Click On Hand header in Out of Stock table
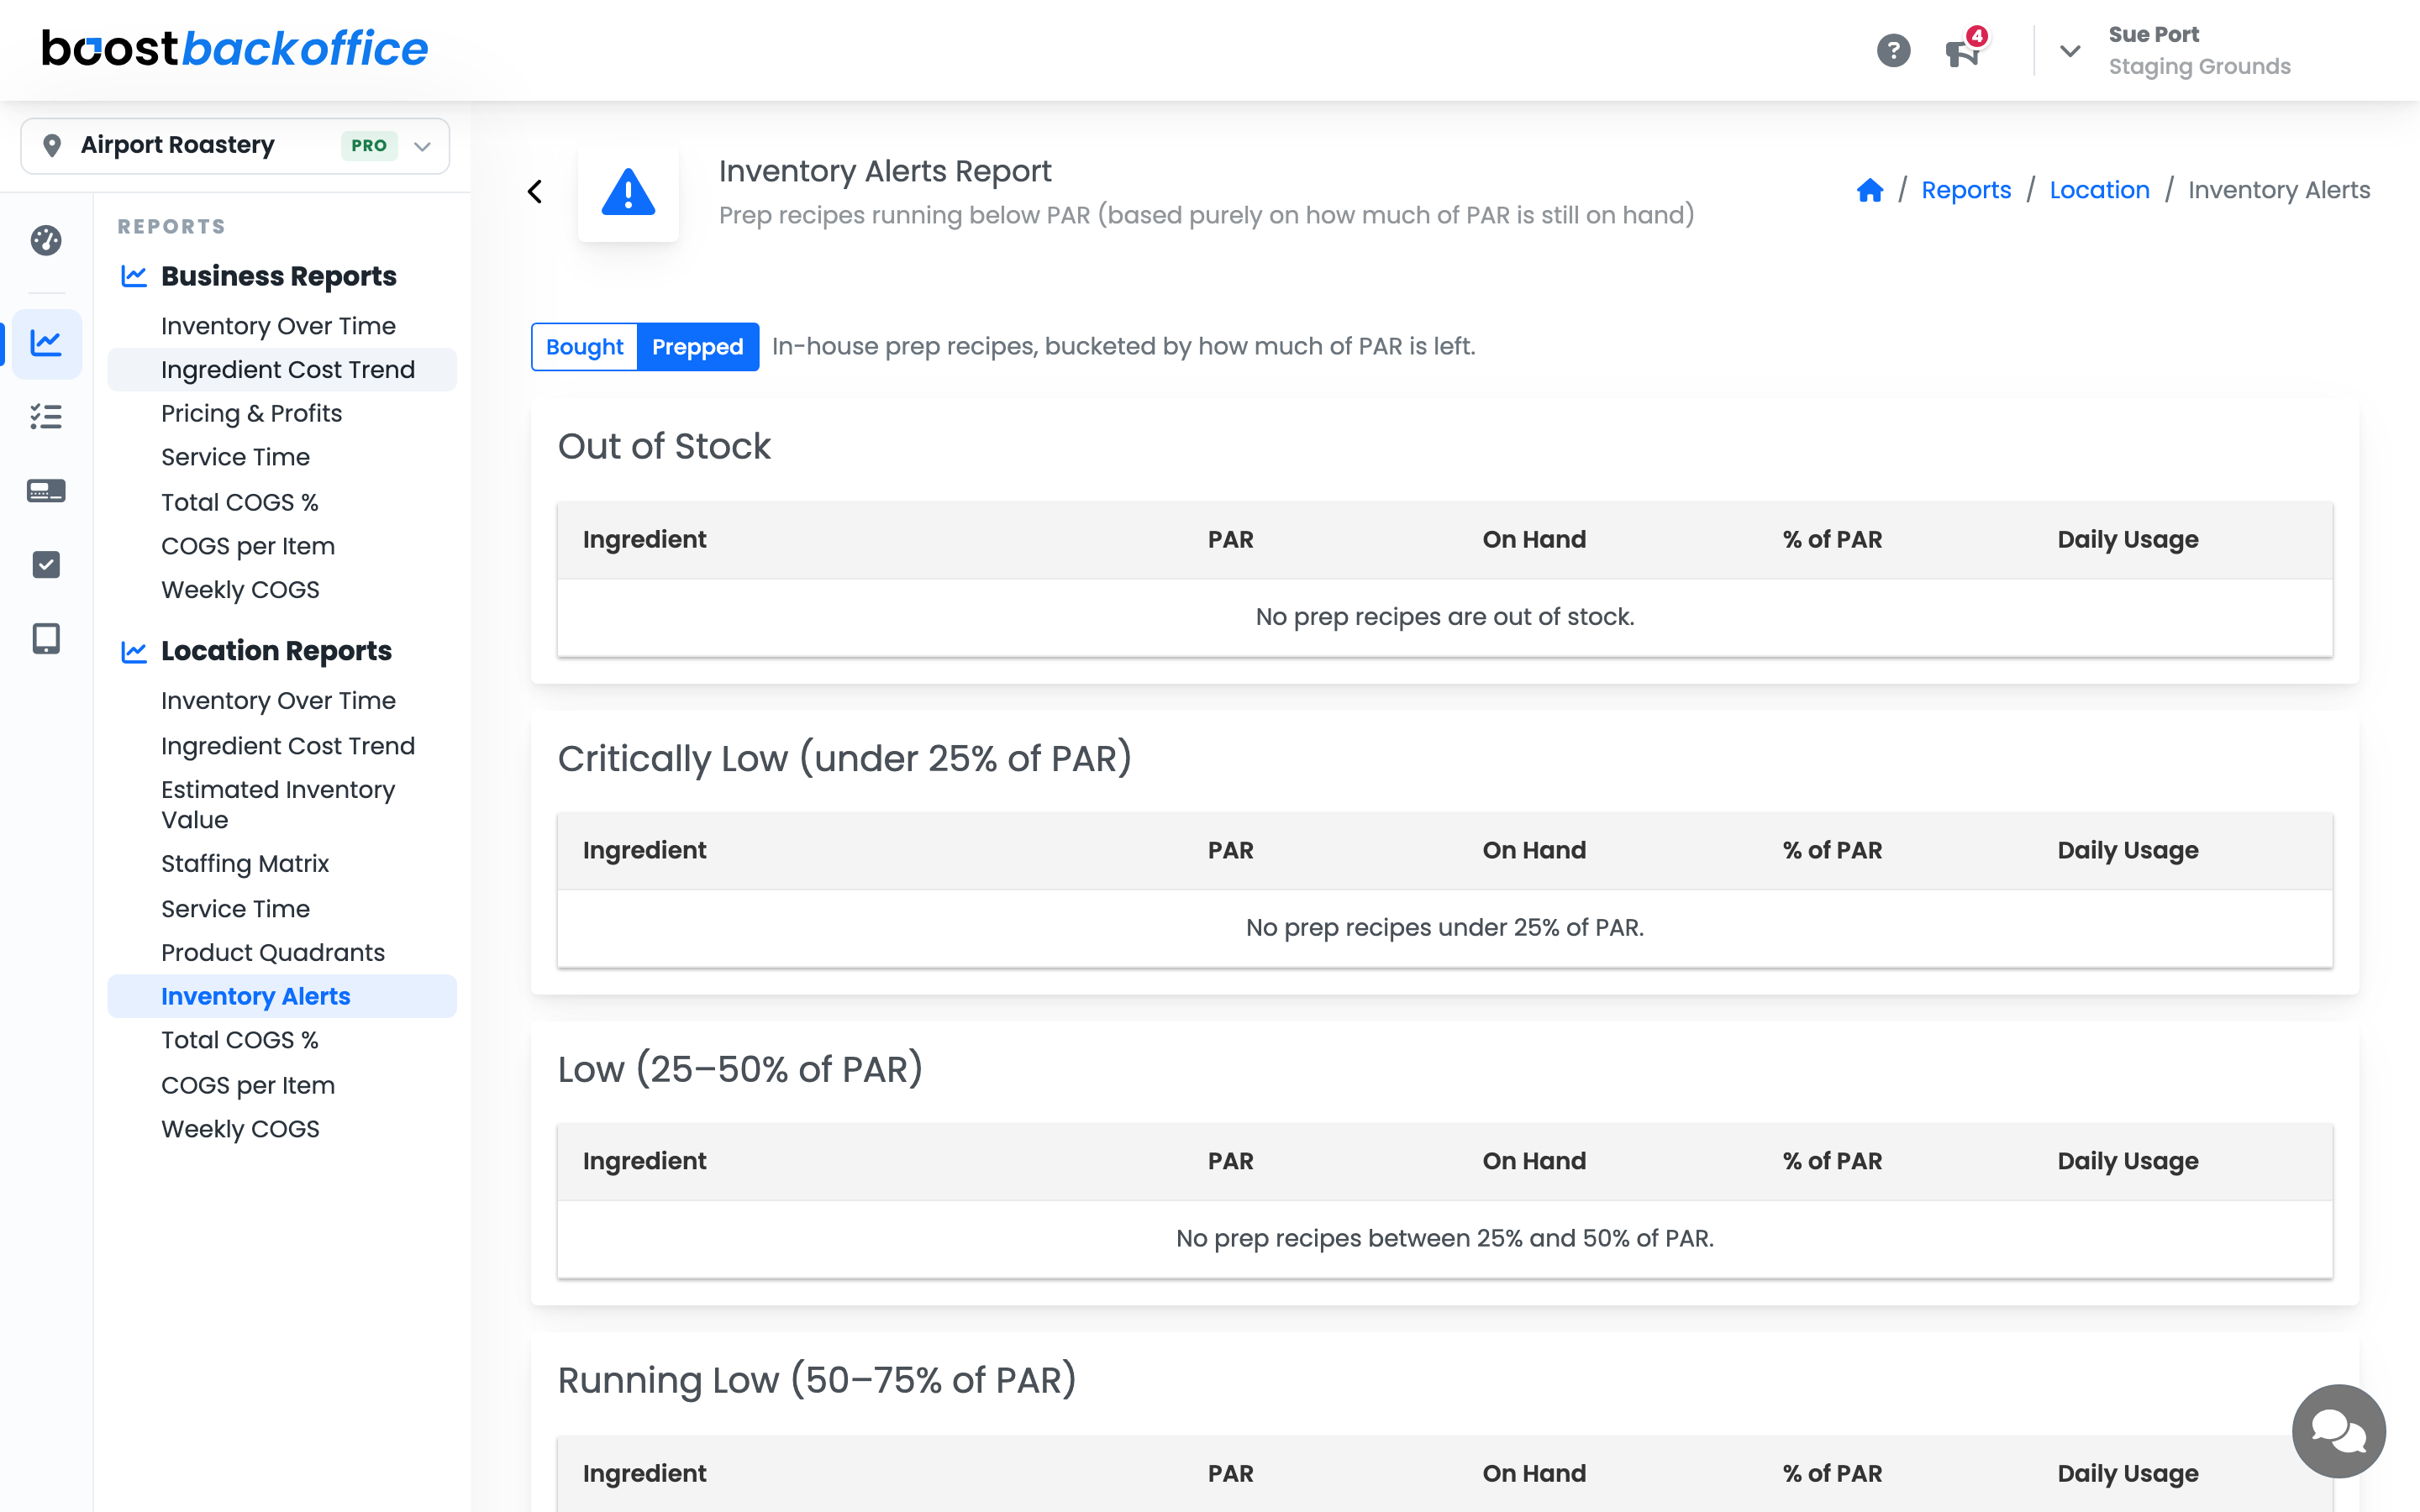This screenshot has width=2420, height=1512. [1534, 540]
